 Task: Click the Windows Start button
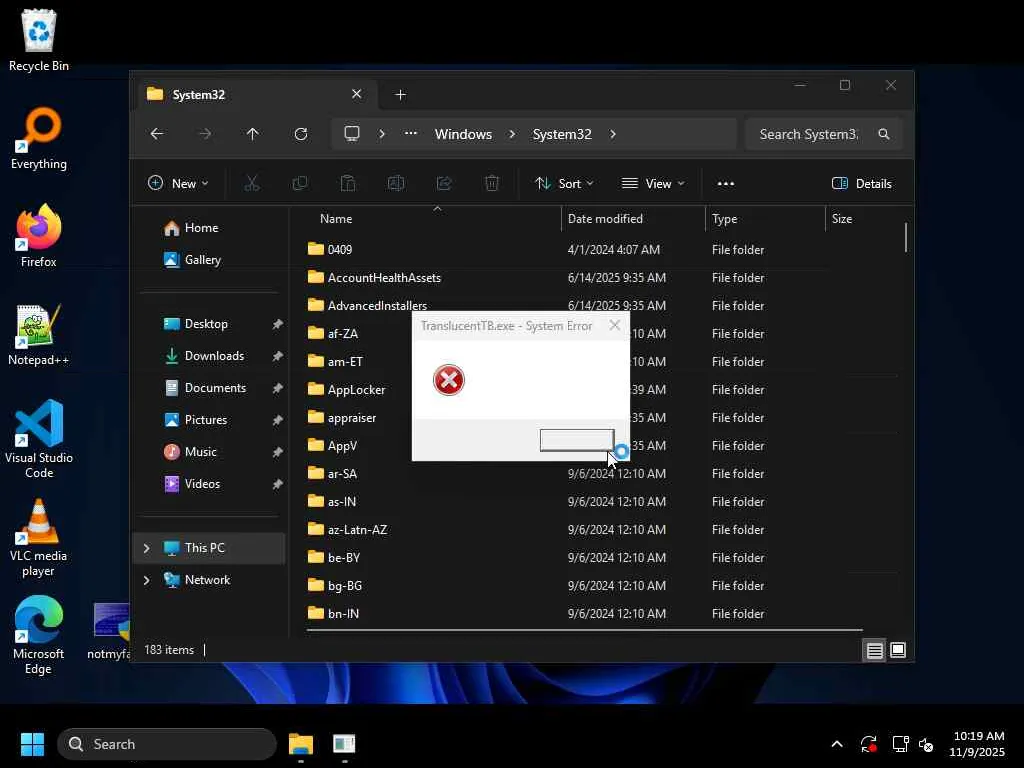(x=32, y=744)
